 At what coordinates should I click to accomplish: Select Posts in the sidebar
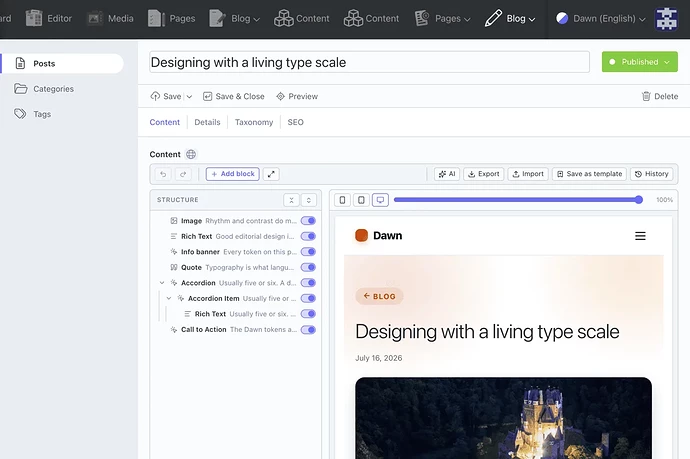(x=62, y=63)
